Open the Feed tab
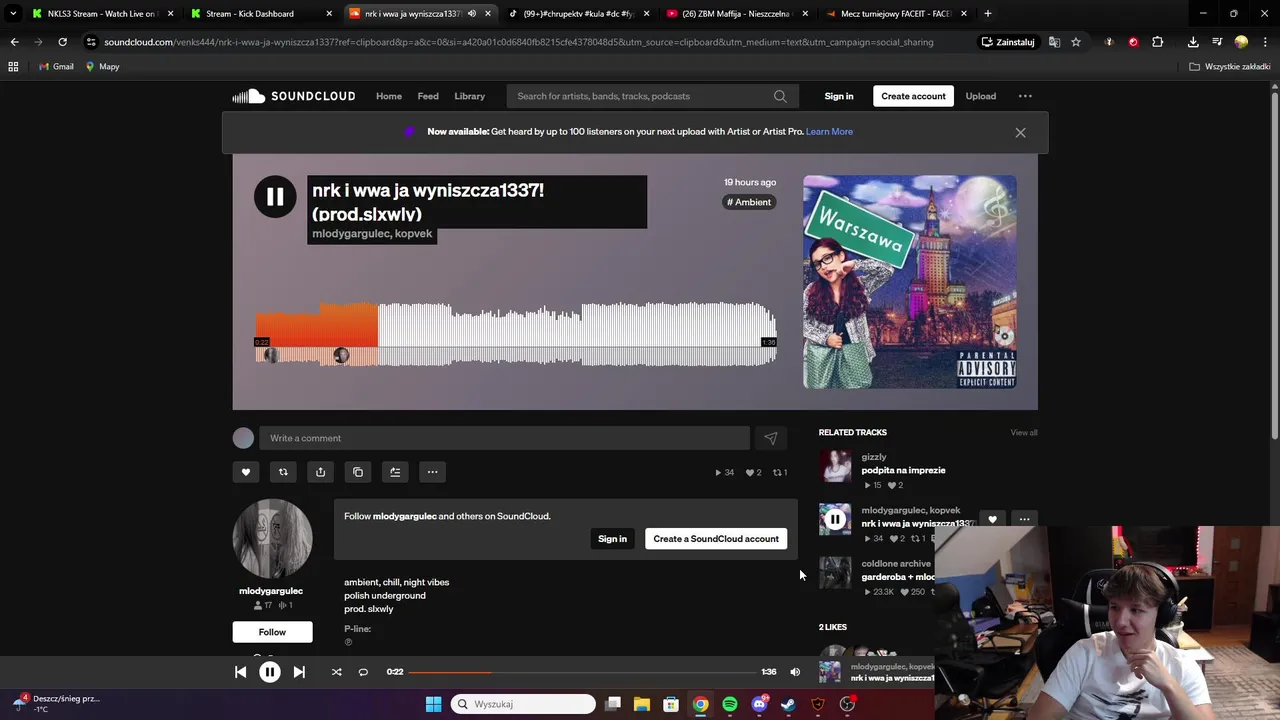Viewport: 1280px width, 720px height. coord(428,96)
